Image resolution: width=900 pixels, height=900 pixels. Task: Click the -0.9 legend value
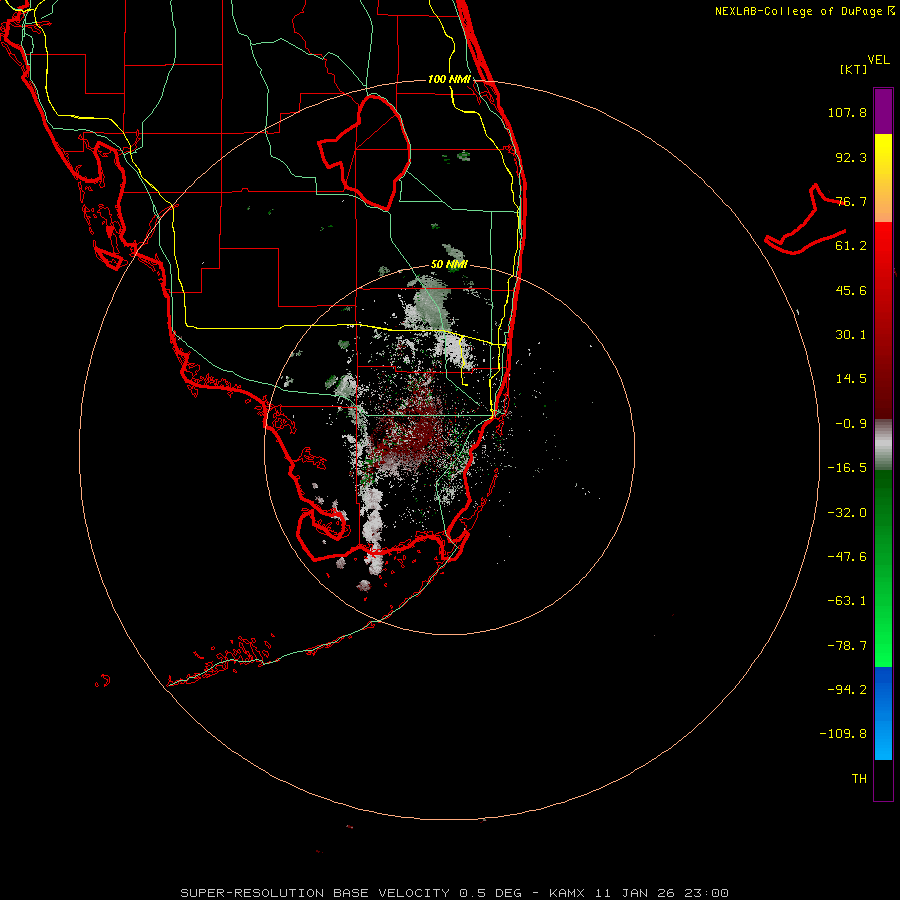pos(851,424)
